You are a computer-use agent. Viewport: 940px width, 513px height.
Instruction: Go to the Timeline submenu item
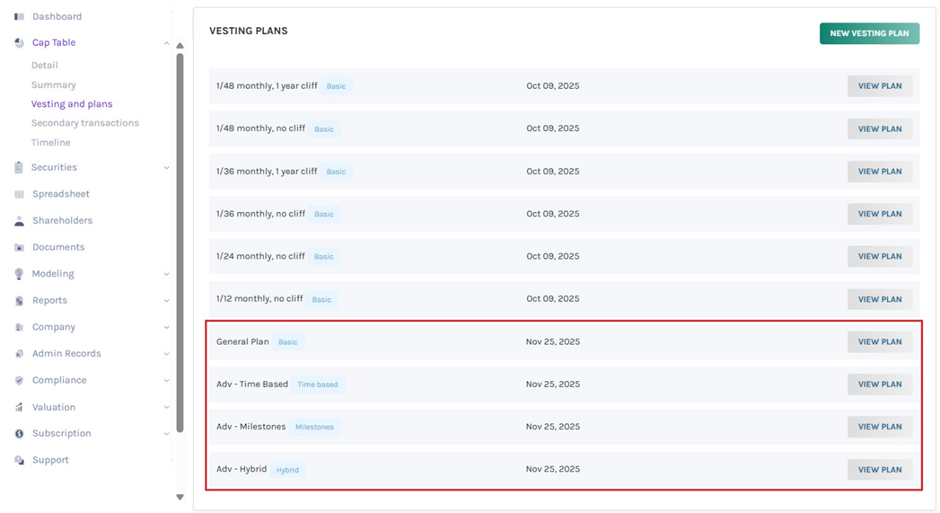coord(51,143)
